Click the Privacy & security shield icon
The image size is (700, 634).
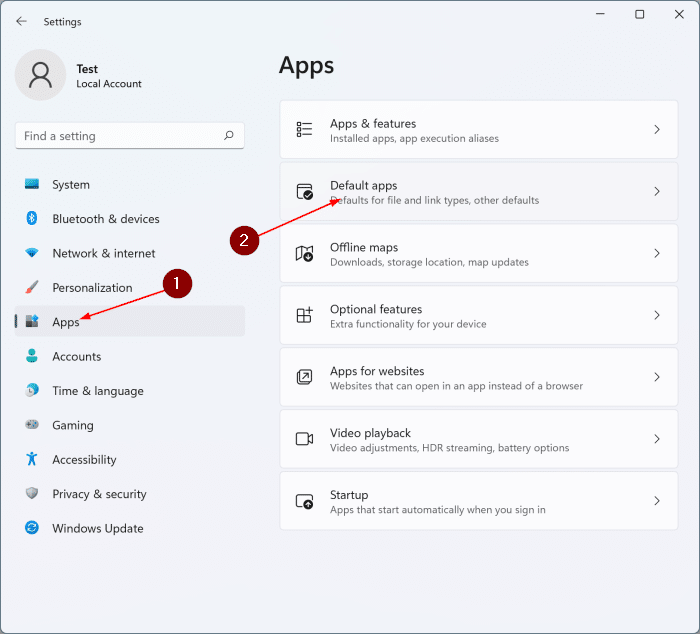(32, 493)
